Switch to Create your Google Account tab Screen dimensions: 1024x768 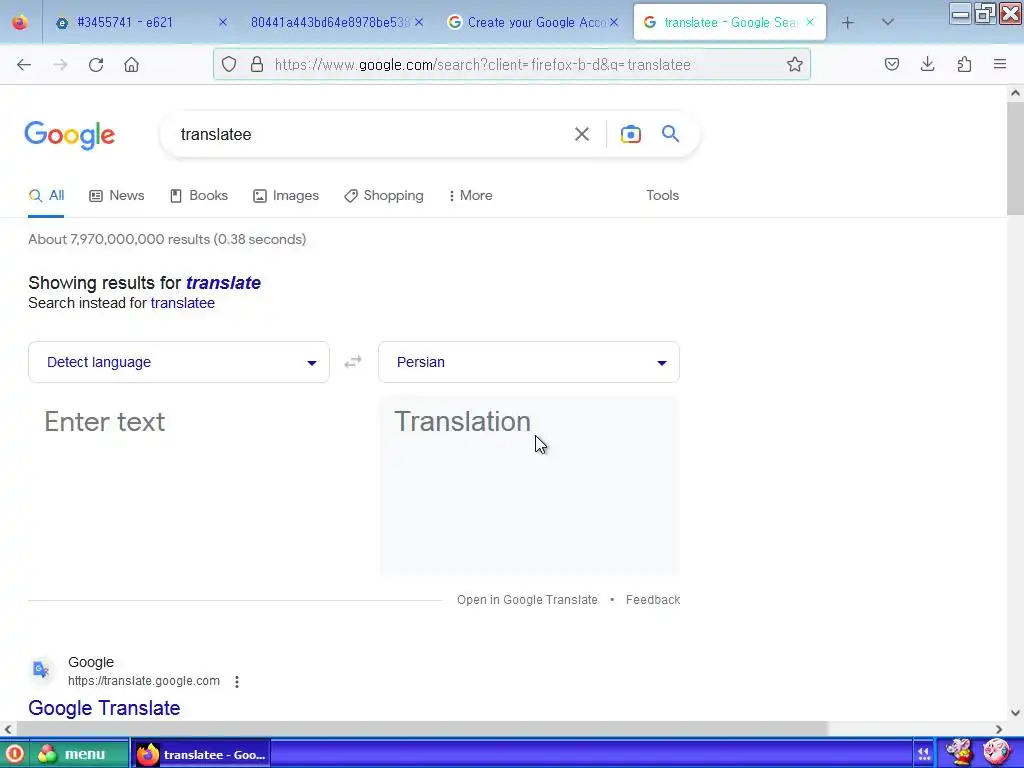point(537,22)
